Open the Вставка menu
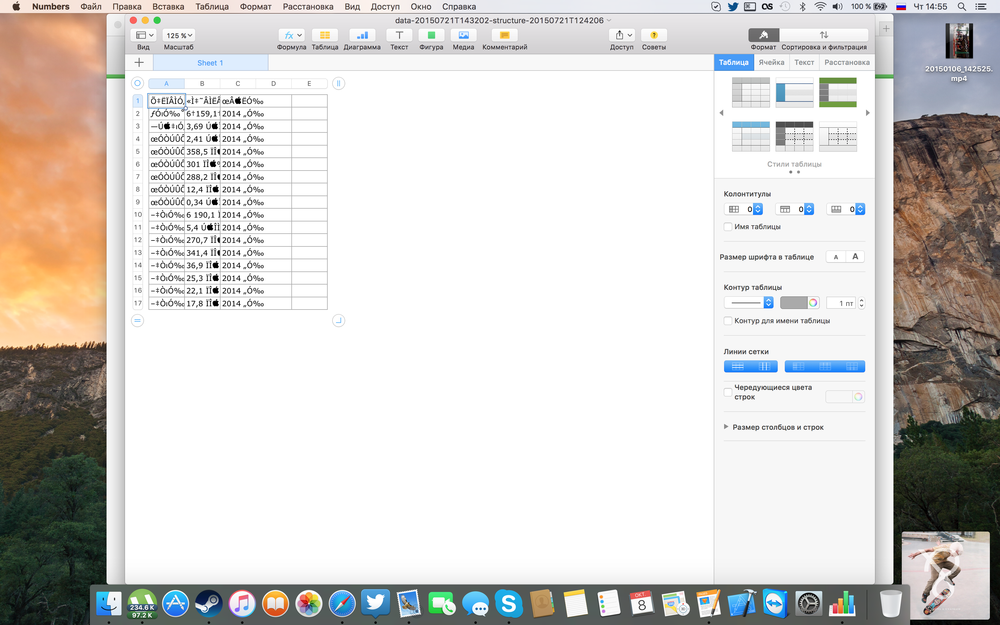This screenshot has height=625, width=1000. click(x=168, y=6)
